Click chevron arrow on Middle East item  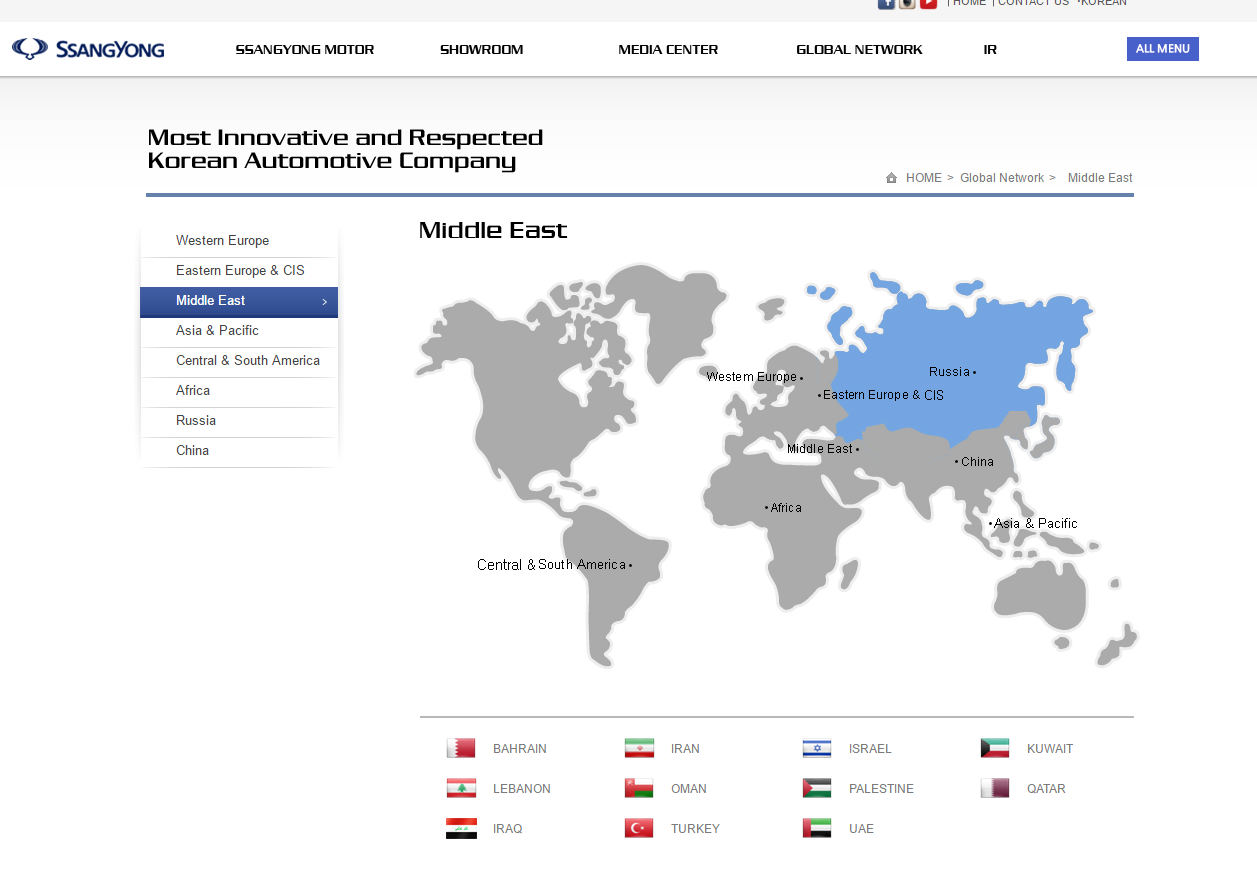pos(324,302)
